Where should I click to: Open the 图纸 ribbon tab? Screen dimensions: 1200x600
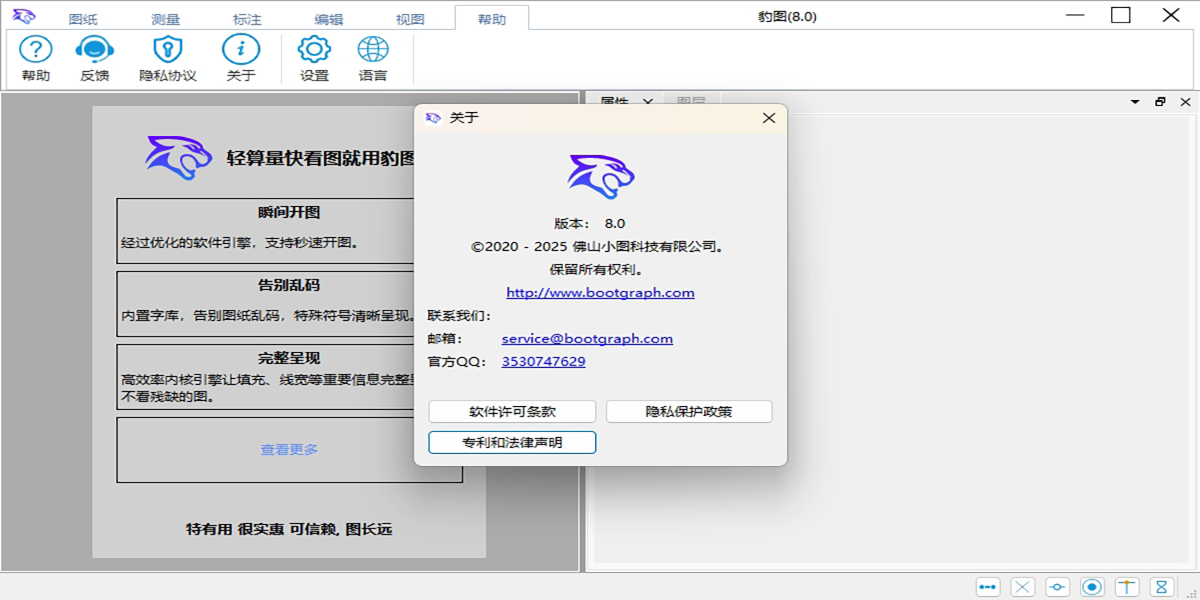pyautogui.click(x=83, y=19)
